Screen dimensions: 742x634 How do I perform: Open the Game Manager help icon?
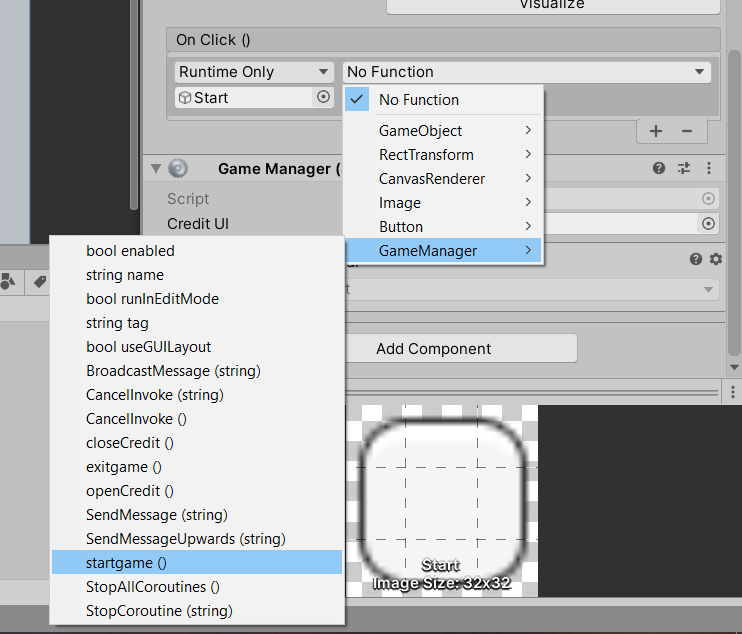659,169
